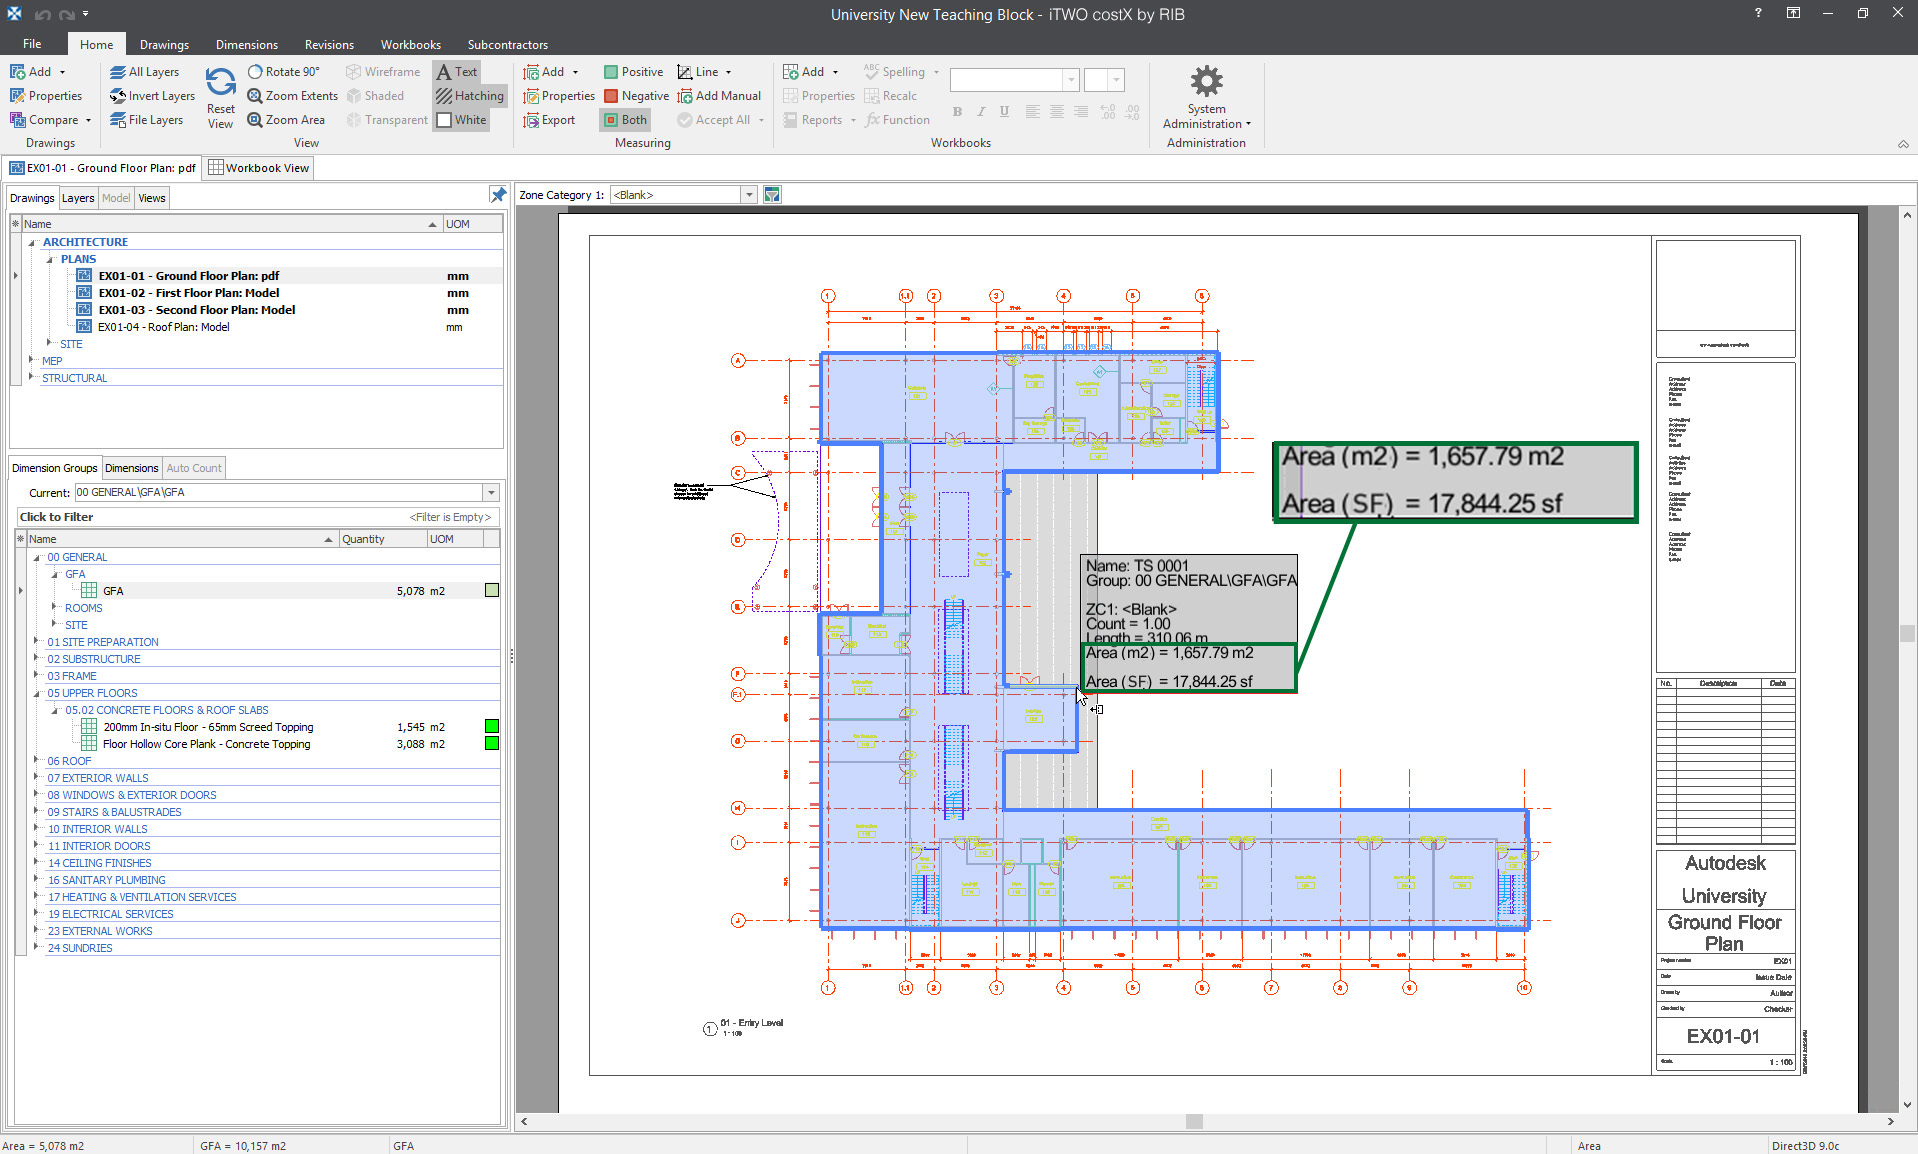Open the Layers panel tab
Image resolution: width=1918 pixels, height=1154 pixels.
78,198
